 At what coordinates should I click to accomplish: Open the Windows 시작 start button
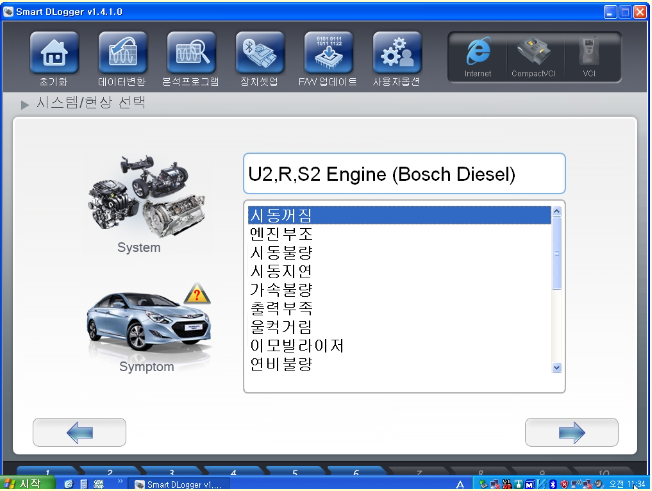(27, 484)
